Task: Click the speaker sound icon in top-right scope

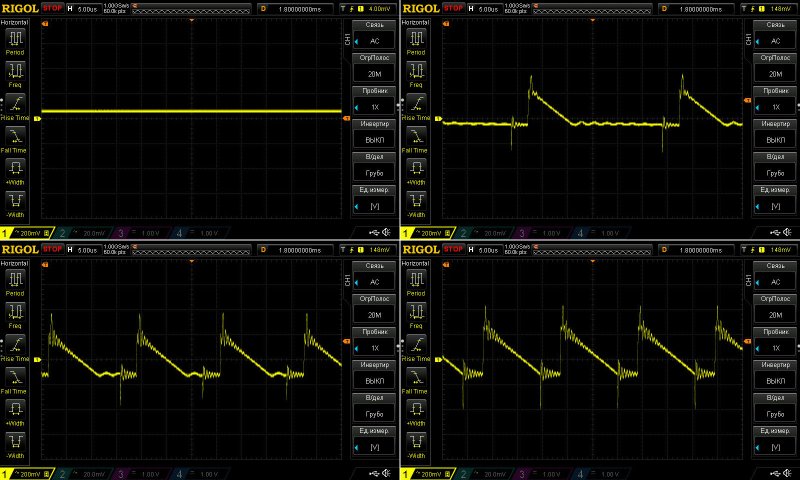Action: [x=788, y=233]
